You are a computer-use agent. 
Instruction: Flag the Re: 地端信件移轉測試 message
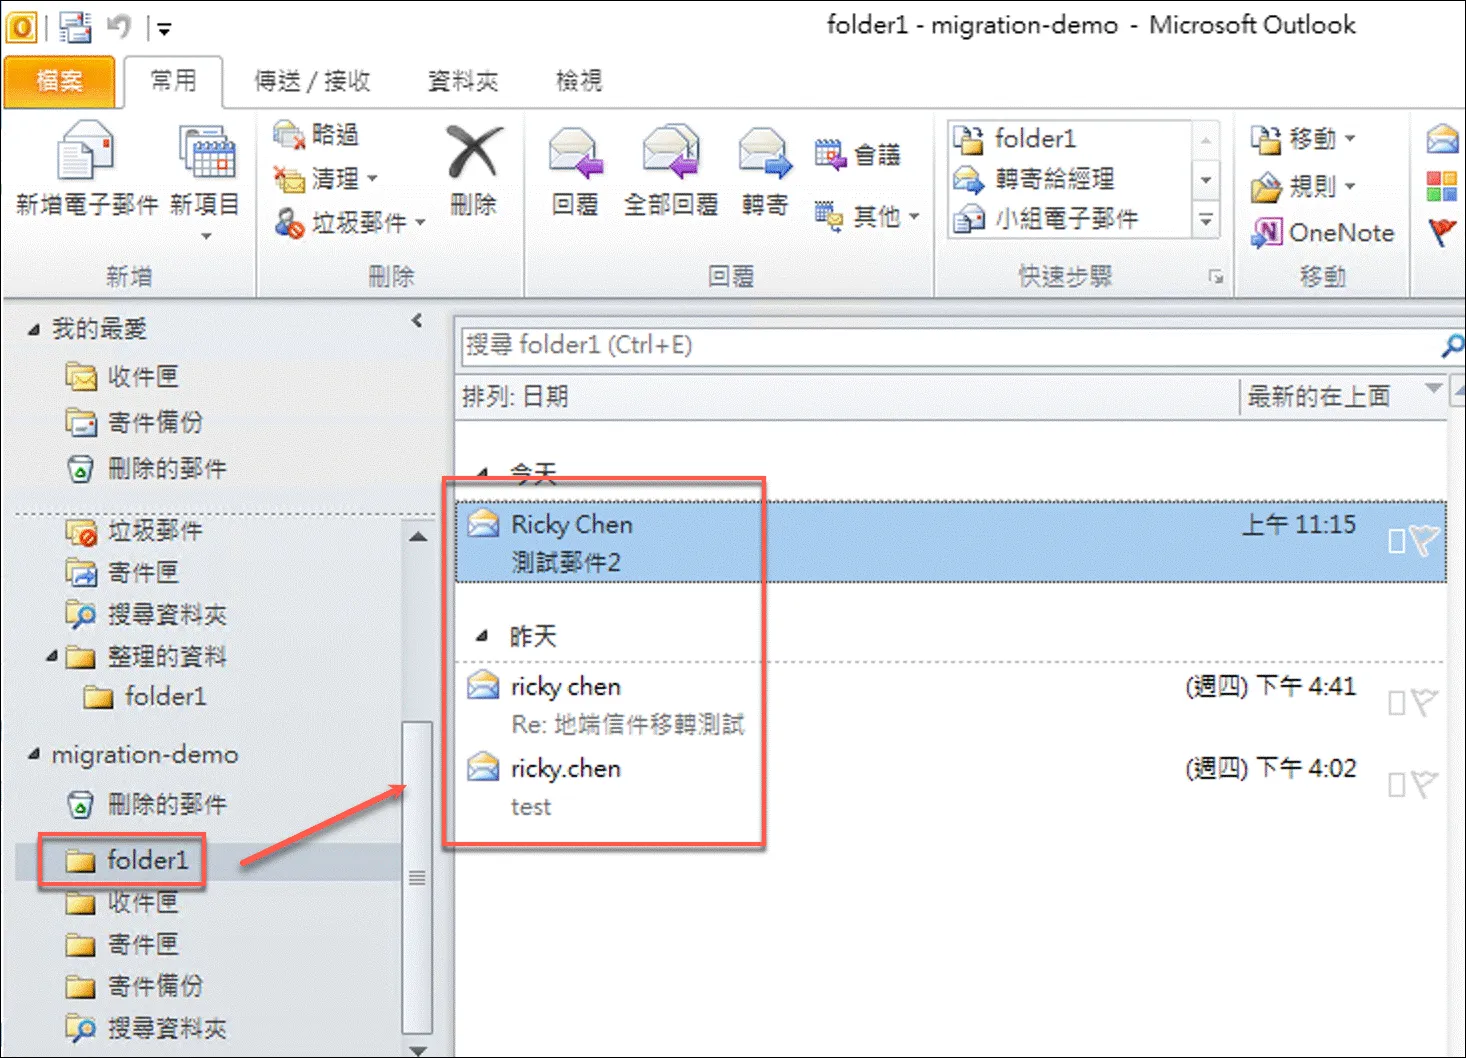1423,703
